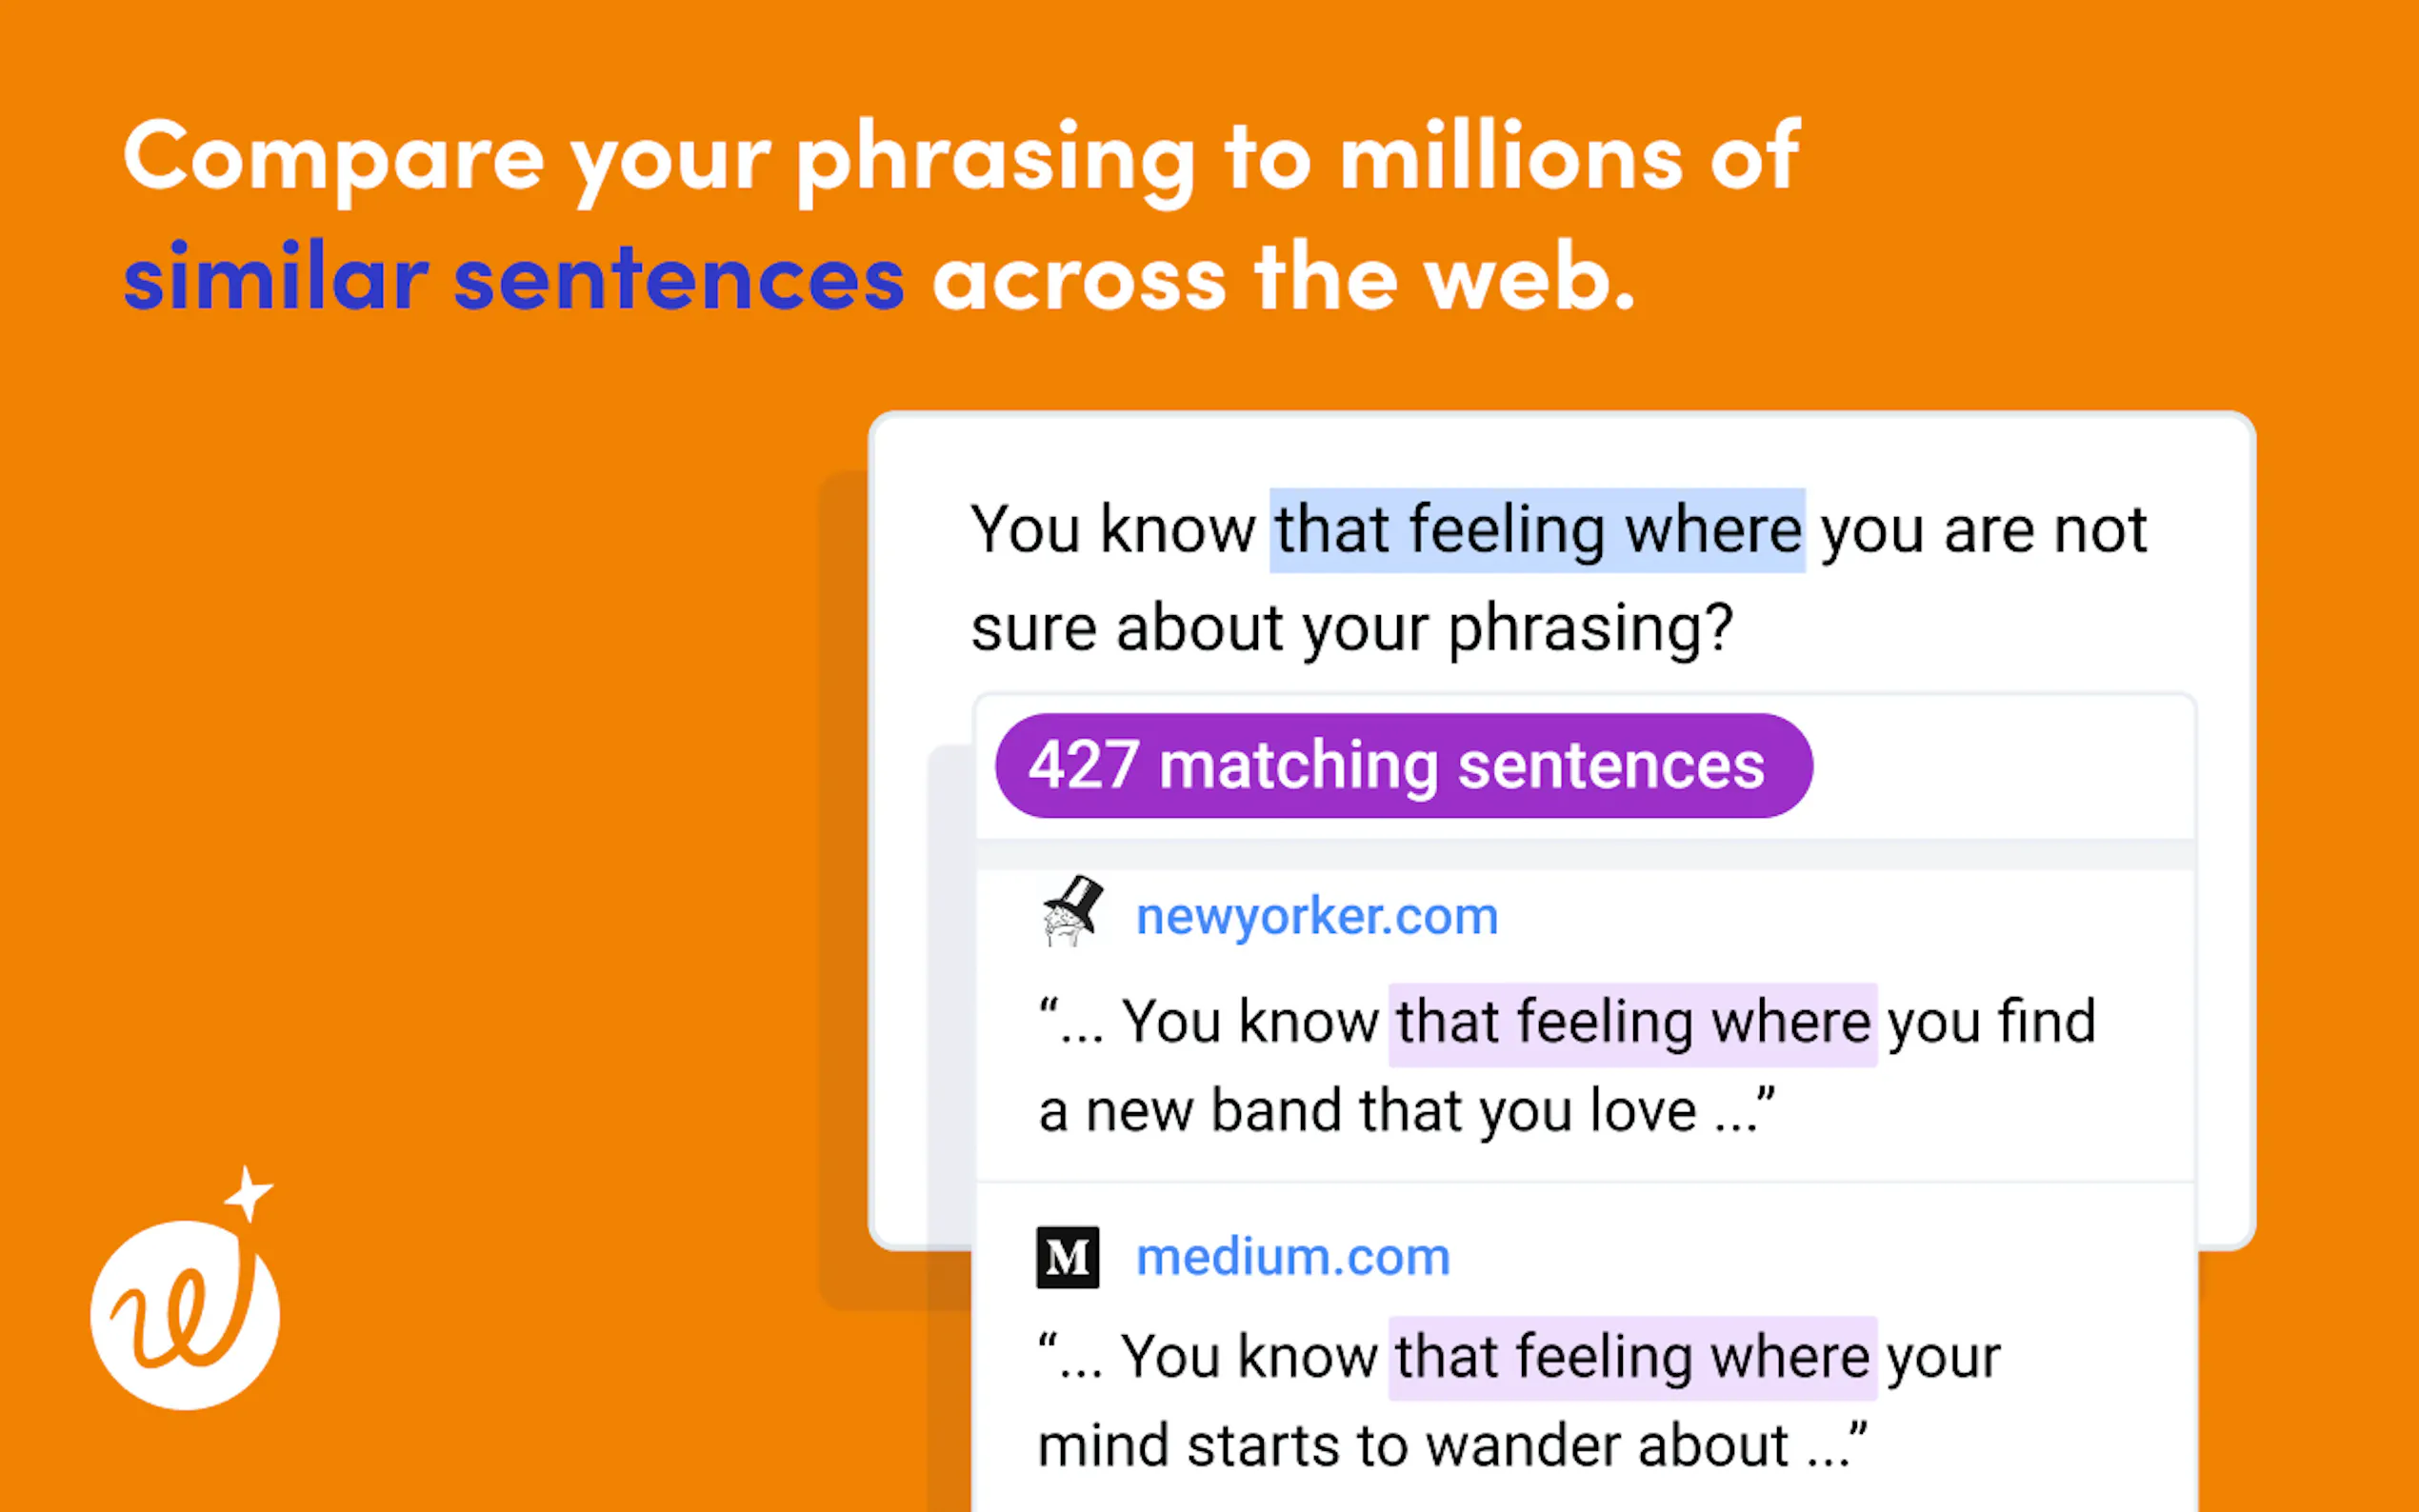This screenshot has height=1512, width=2419.
Task: Open the medium.com source link
Action: click(1293, 1257)
